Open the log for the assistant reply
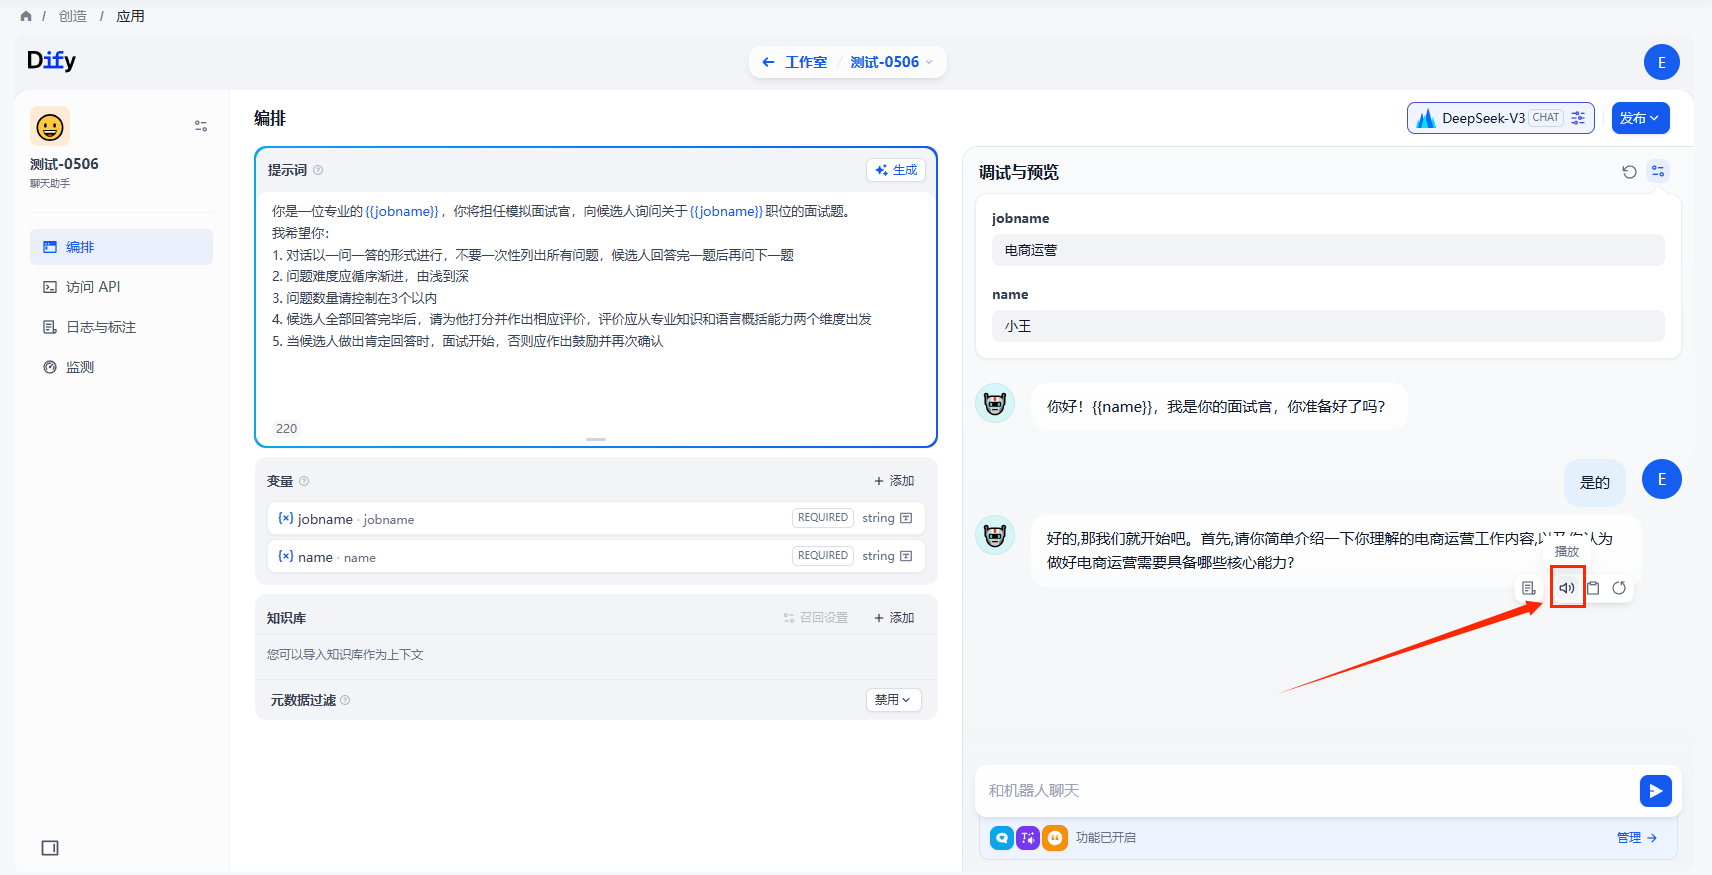Viewport: 1712px width, 875px height. pyautogui.click(x=1529, y=588)
